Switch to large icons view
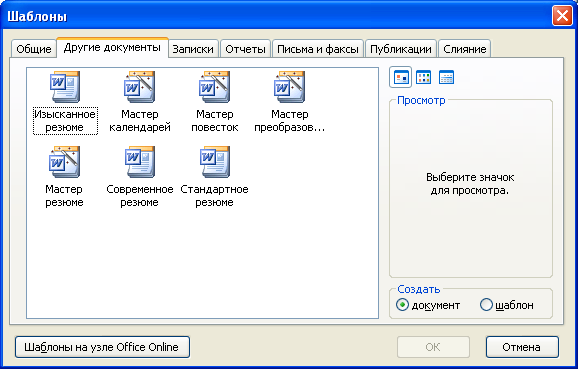This screenshot has width=578, height=369. 401,77
